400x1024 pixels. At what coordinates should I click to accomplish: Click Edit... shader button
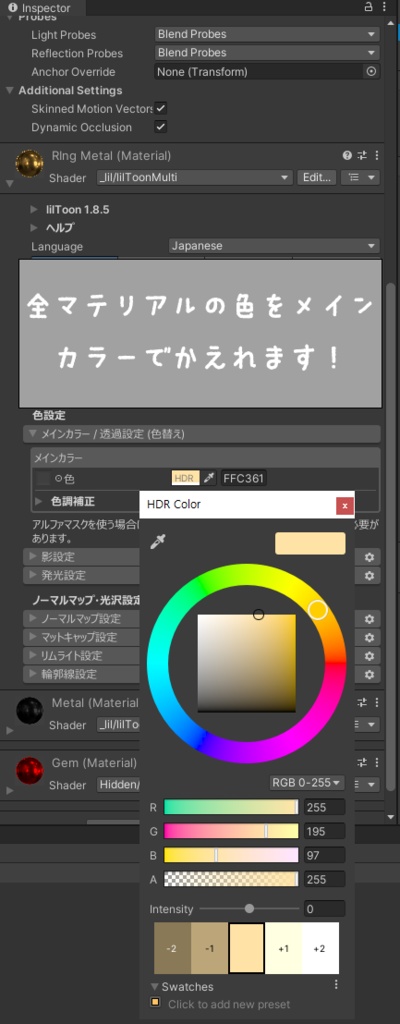(x=317, y=177)
